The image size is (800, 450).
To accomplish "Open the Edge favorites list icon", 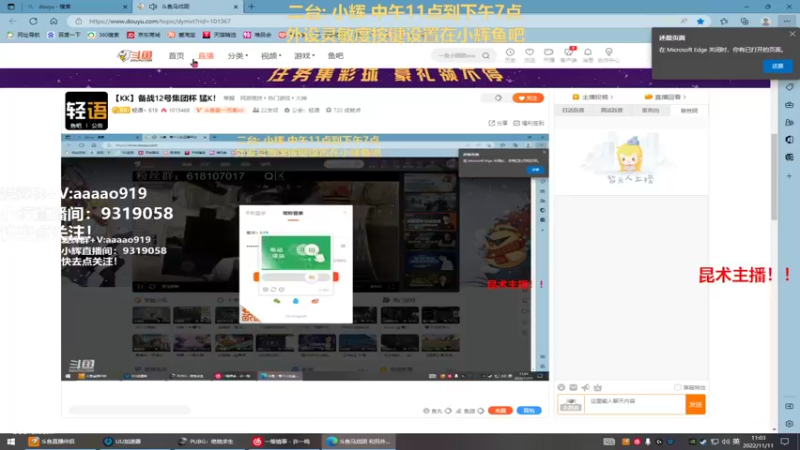I will coord(724,21).
